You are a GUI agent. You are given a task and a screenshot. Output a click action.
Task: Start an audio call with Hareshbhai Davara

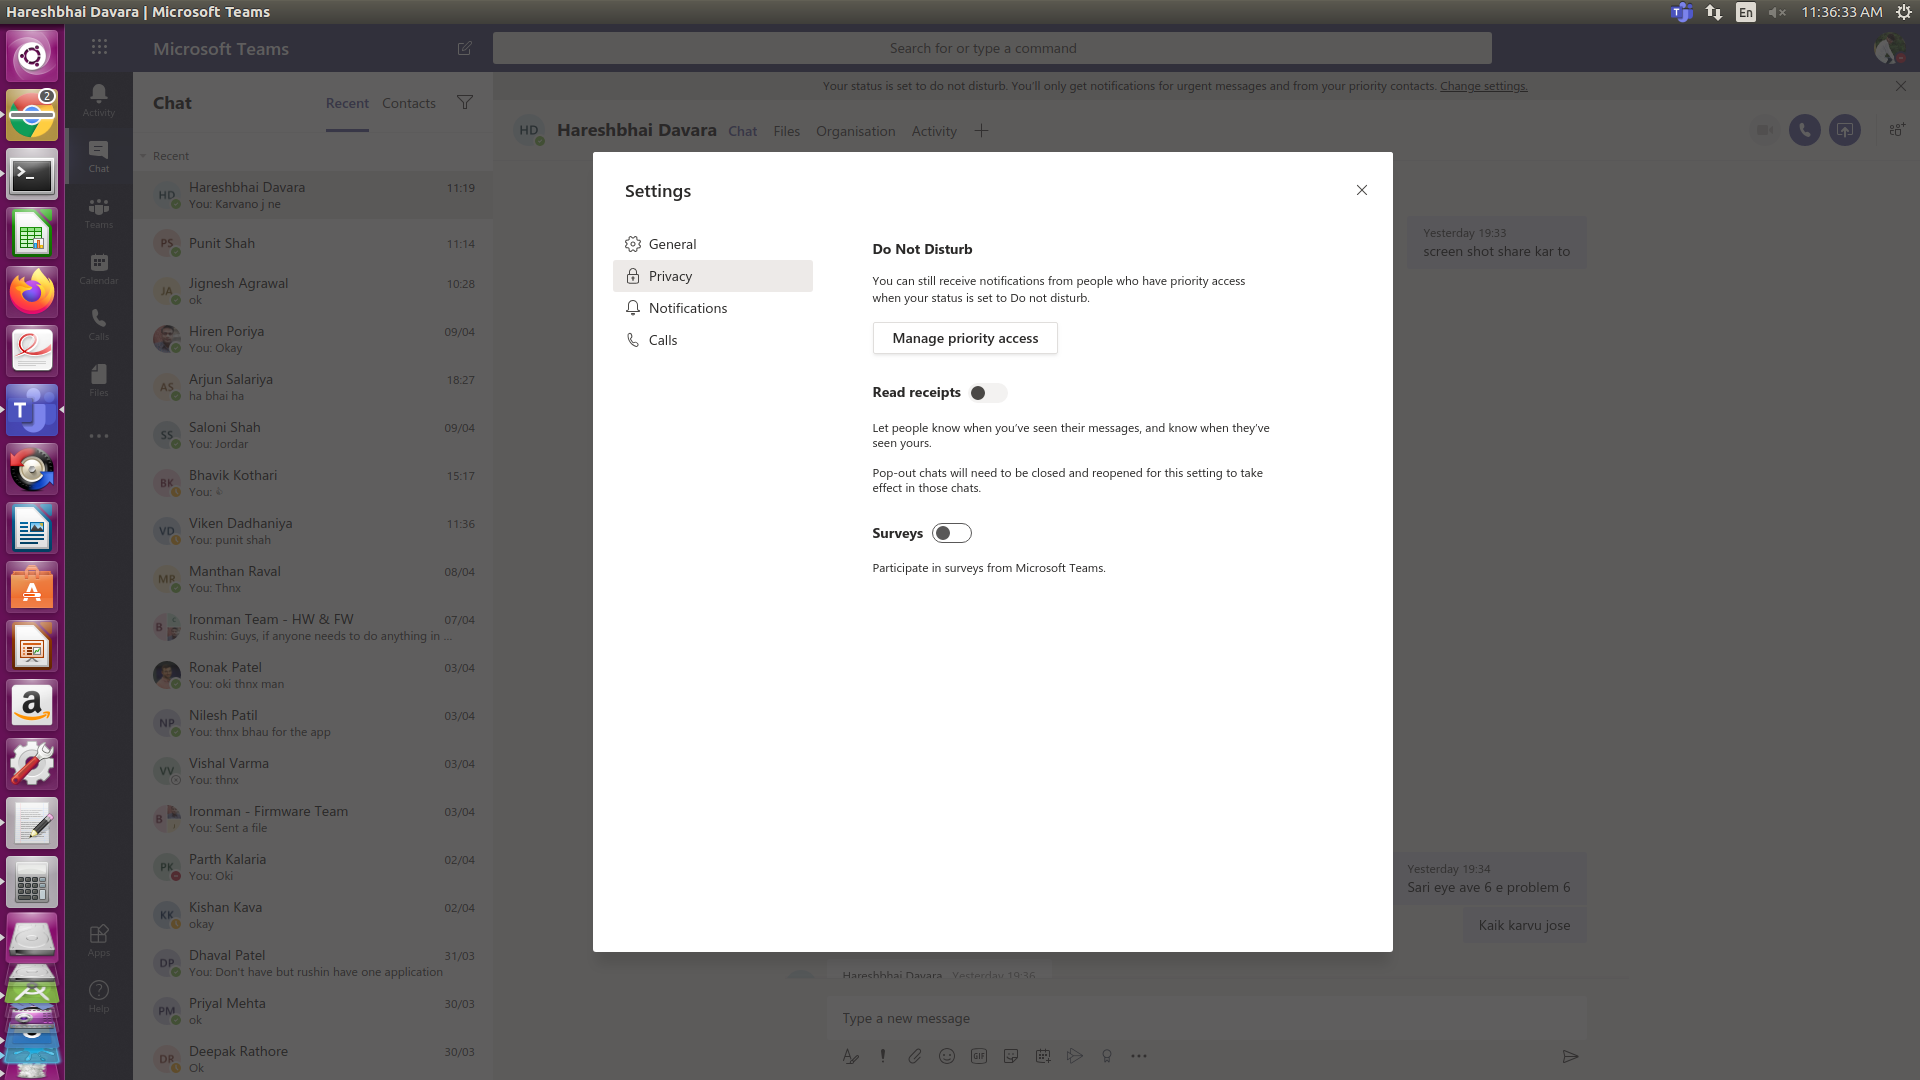(1805, 130)
